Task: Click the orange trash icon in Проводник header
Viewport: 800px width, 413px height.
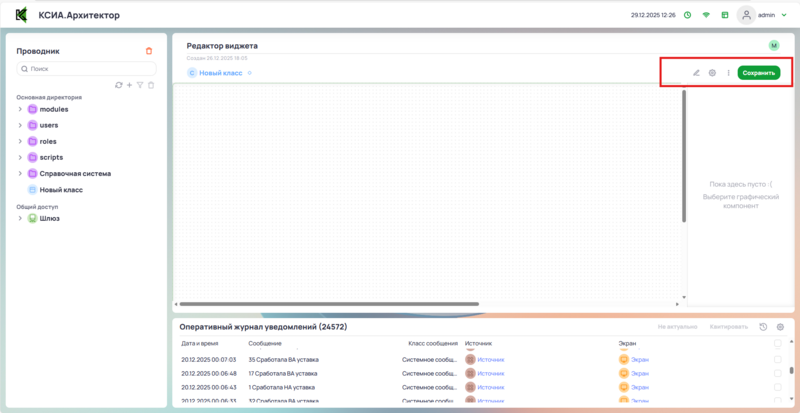Action: click(149, 51)
